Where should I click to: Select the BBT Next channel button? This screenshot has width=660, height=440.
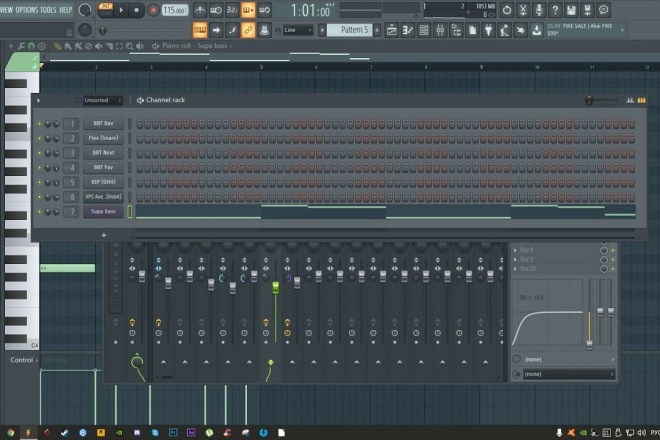[x=103, y=153]
